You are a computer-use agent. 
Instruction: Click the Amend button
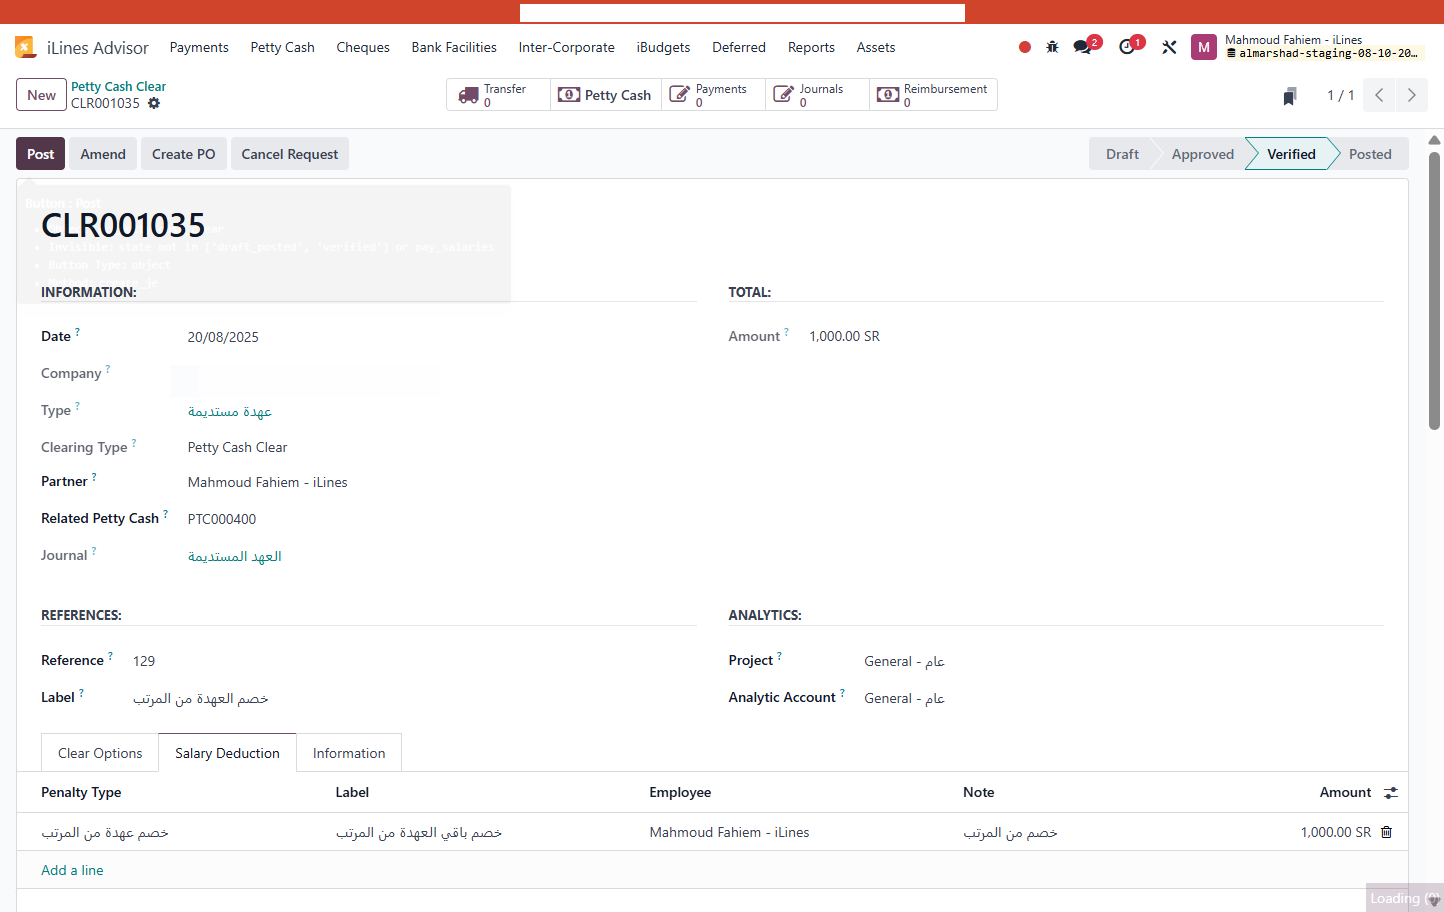pos(103,154)
